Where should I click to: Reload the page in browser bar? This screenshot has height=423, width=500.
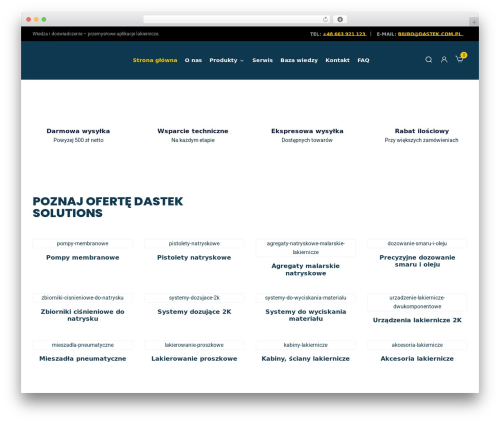tap(325, 20)
